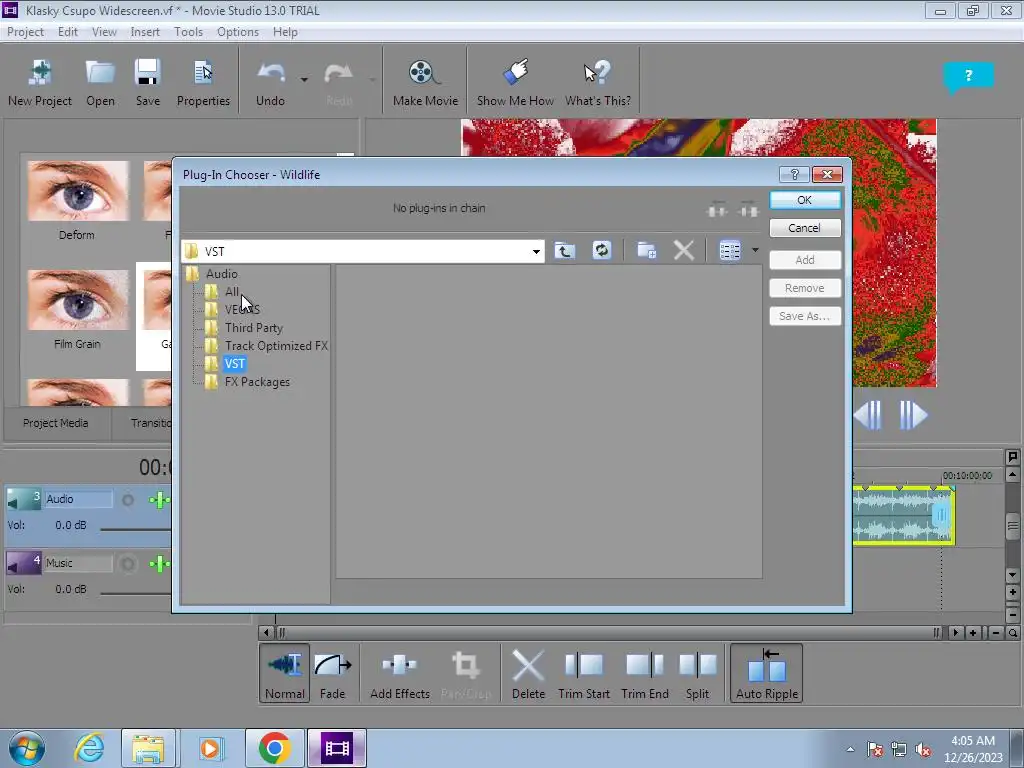Image resolution: width=1024 pixels, height=768 pixels.
Task: Delete the selected plug-in with X icon
Action: point(684,251)
